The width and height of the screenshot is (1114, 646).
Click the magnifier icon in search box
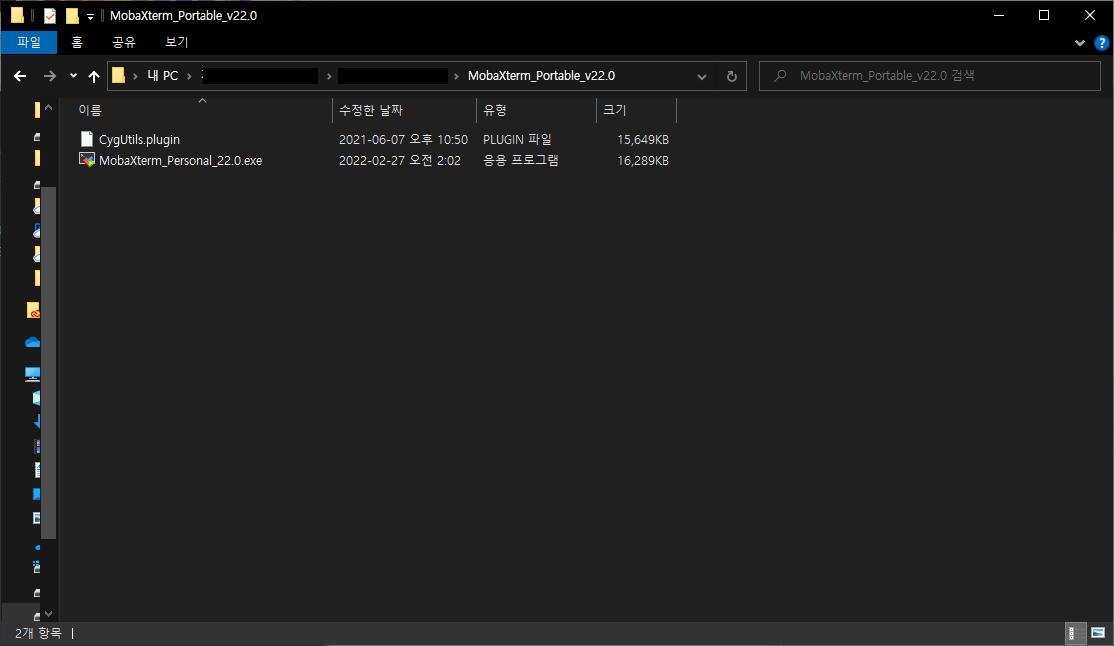click(780, 75)
